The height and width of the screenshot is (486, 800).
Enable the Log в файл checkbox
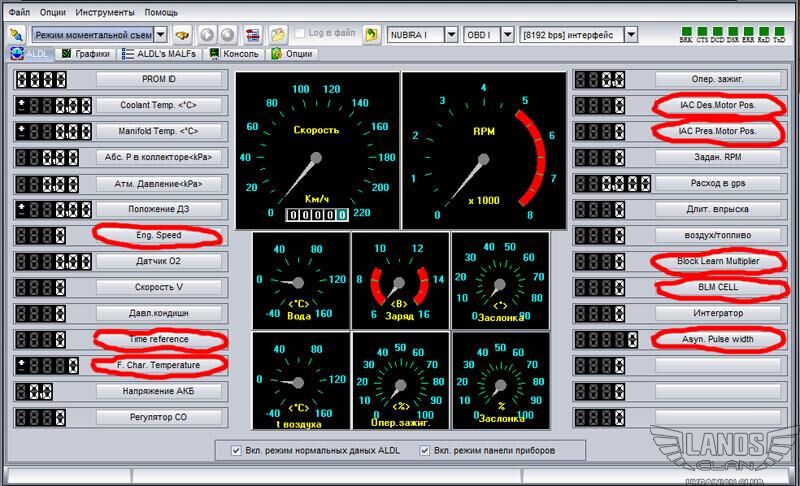(x=300, y=33)
